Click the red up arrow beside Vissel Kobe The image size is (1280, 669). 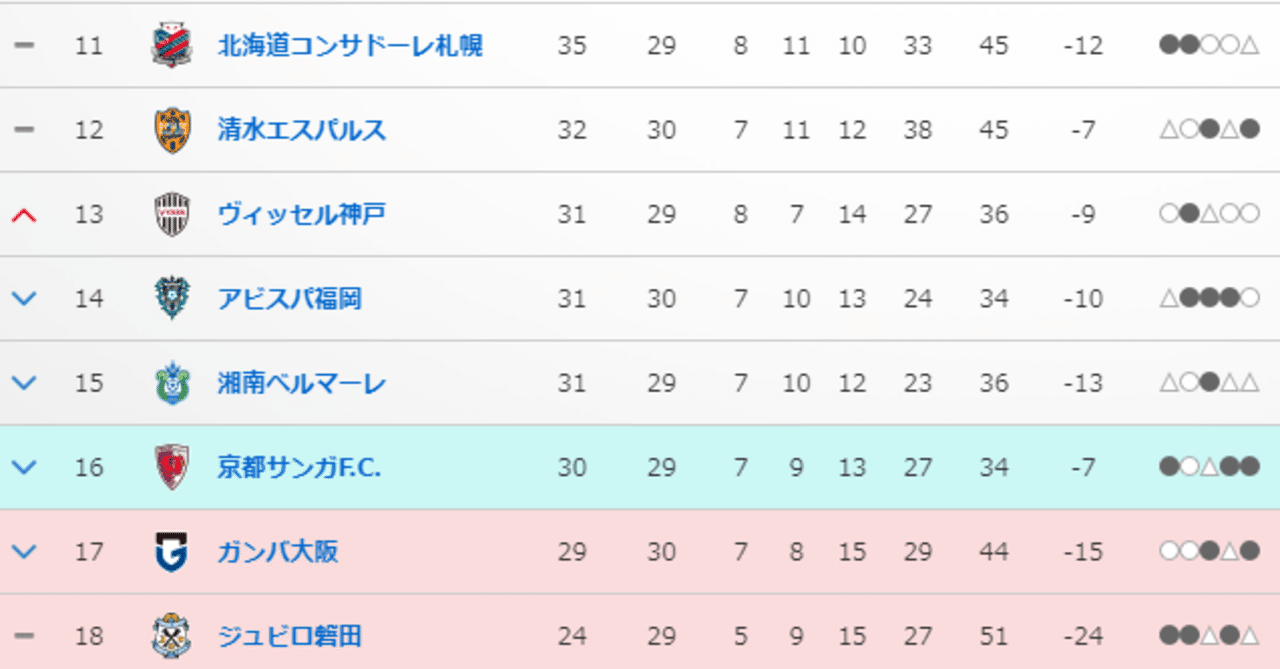click(23, 213)
